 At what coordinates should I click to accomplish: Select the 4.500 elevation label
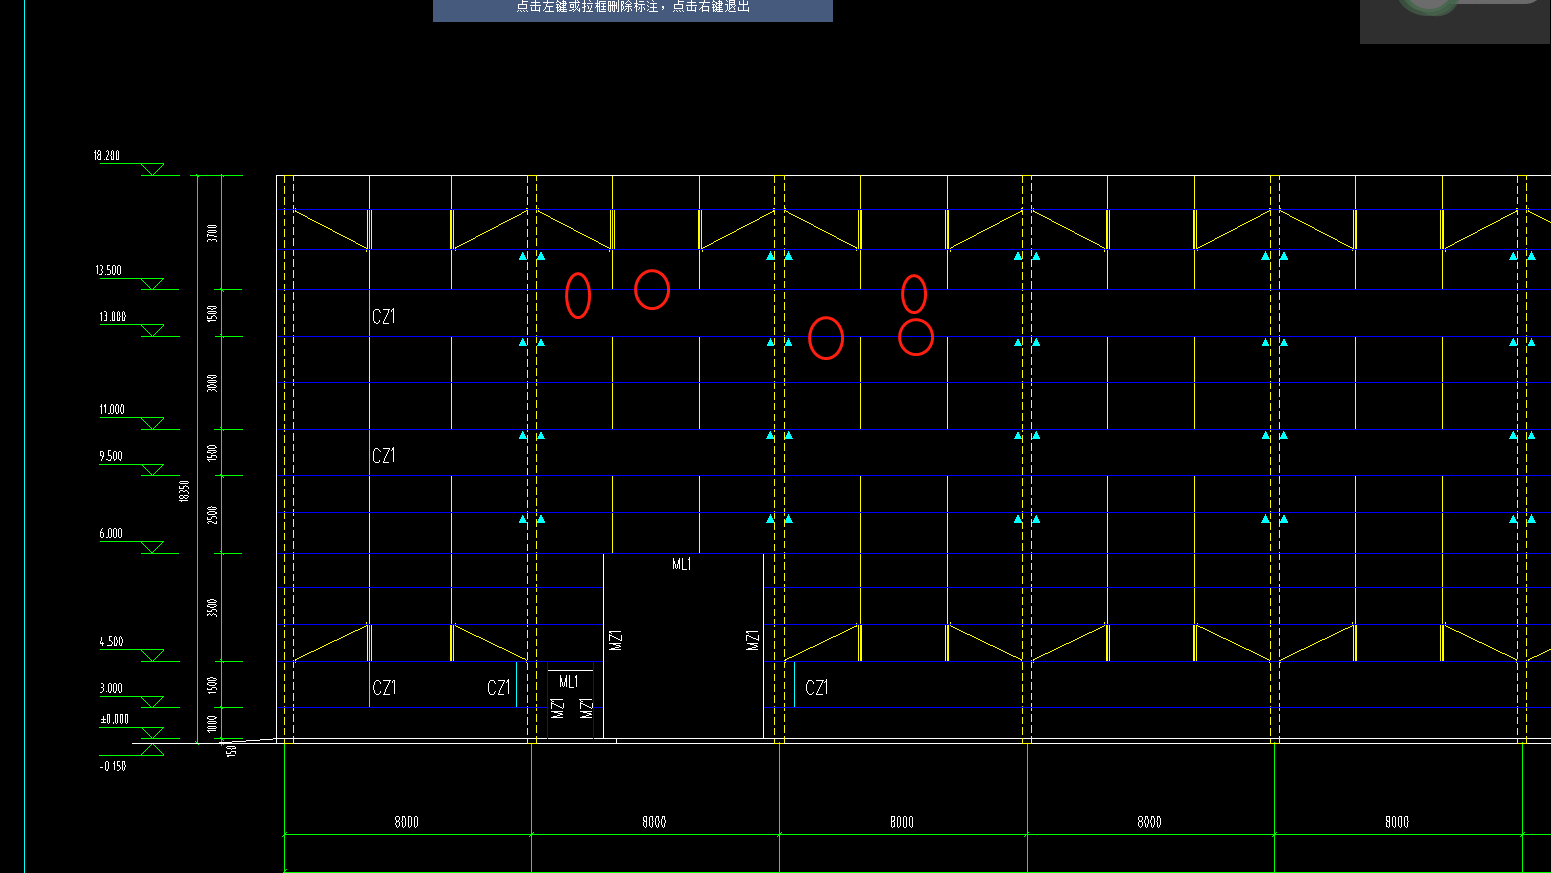click(111, 641)
